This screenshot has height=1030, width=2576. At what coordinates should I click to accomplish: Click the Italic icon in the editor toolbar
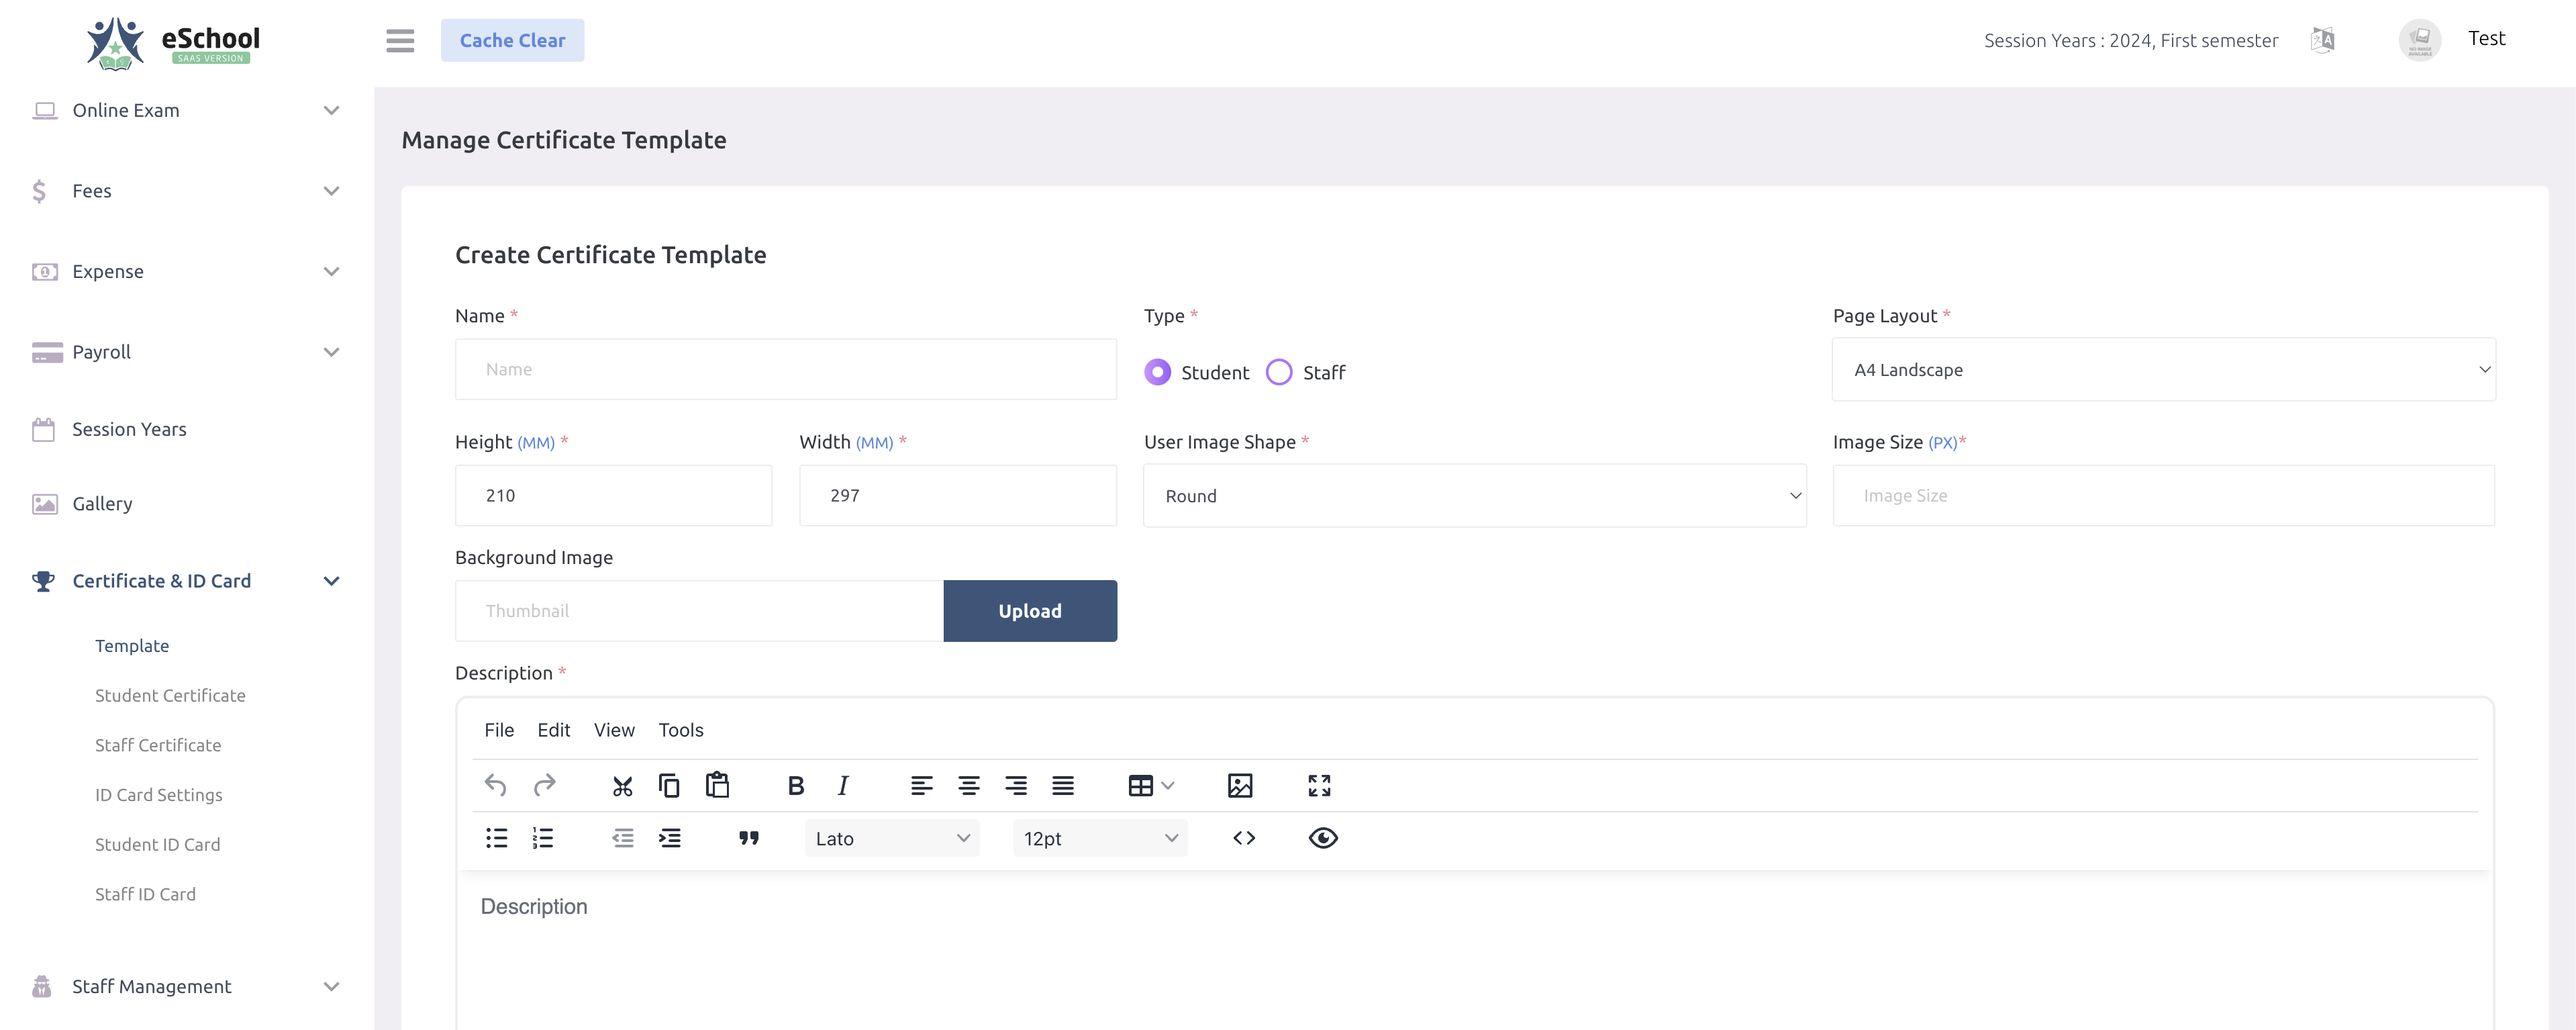(x=843, y=785)
